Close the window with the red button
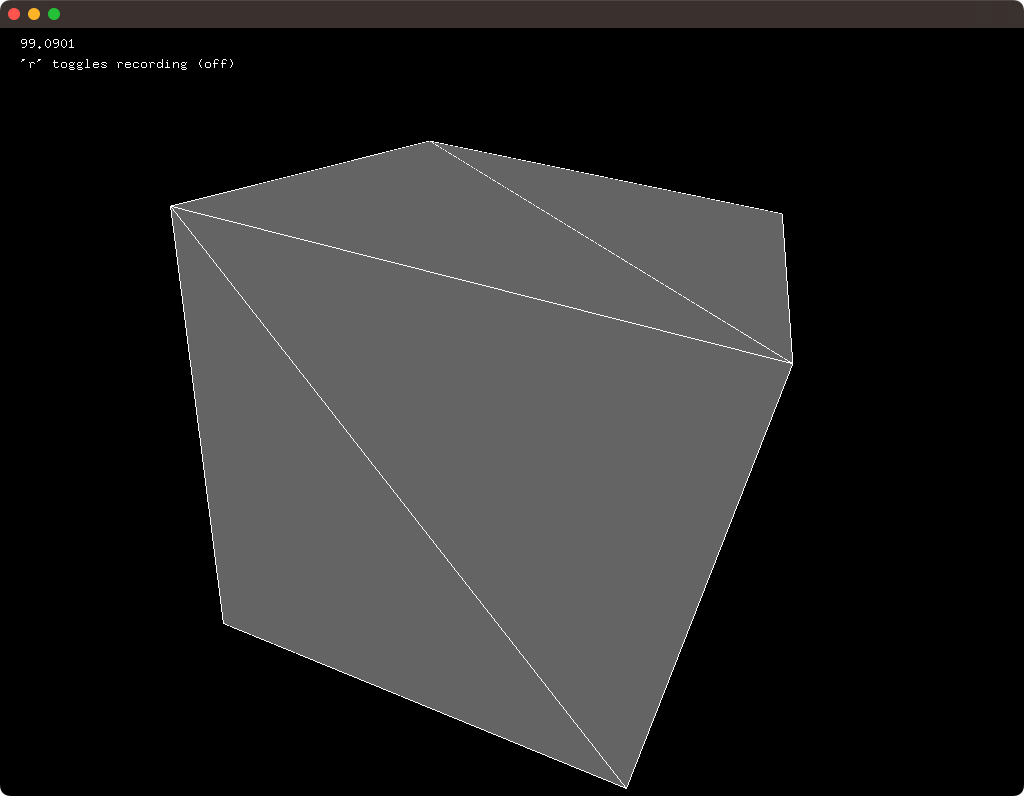The image size is (1024, 796). point(14,14)
